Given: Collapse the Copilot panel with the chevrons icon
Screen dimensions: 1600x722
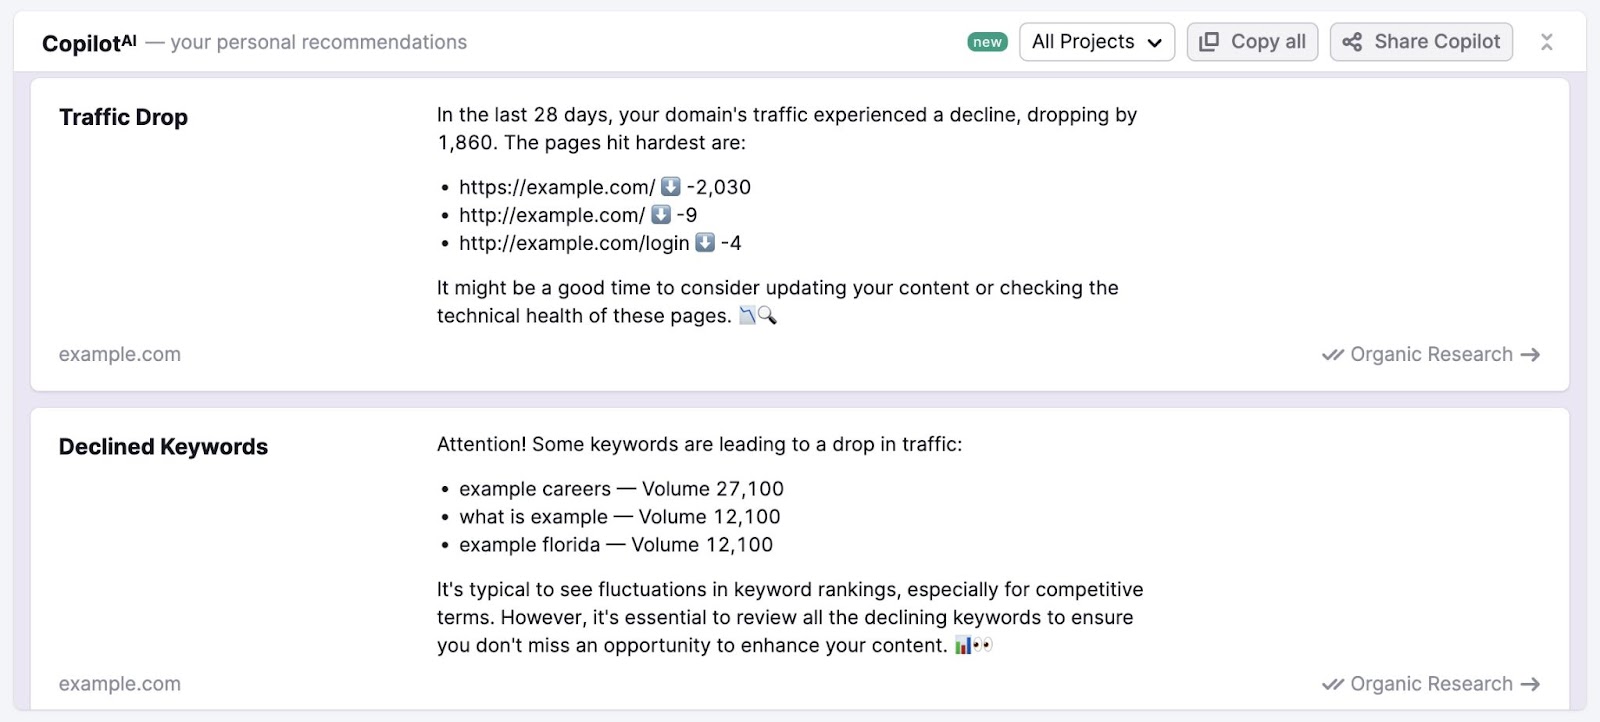Looking at the screenshot, I should [x=1546, y=42].
